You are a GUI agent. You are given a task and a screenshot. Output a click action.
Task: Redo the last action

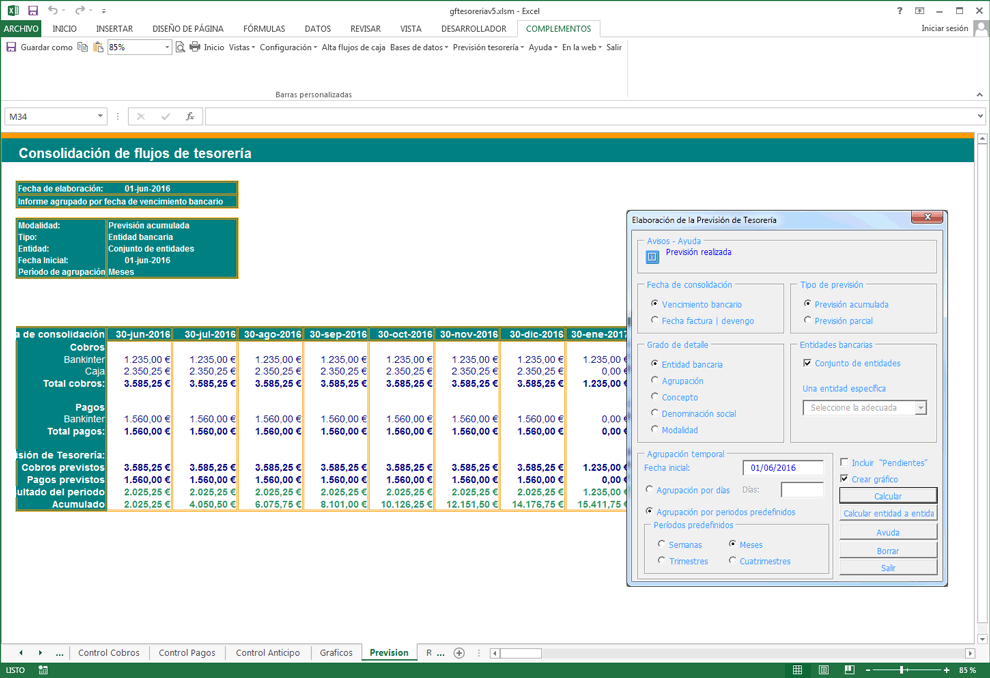coord(80,11)
